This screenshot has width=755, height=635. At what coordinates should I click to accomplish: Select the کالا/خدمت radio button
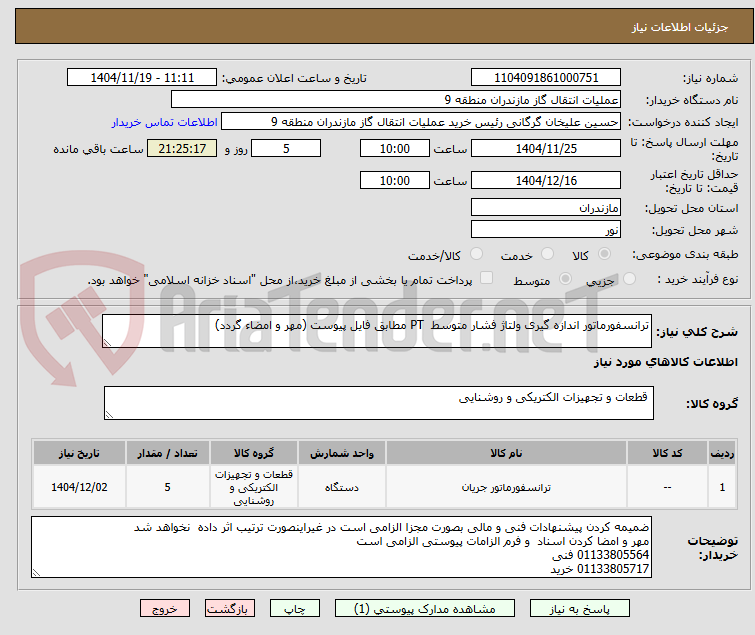476,254
